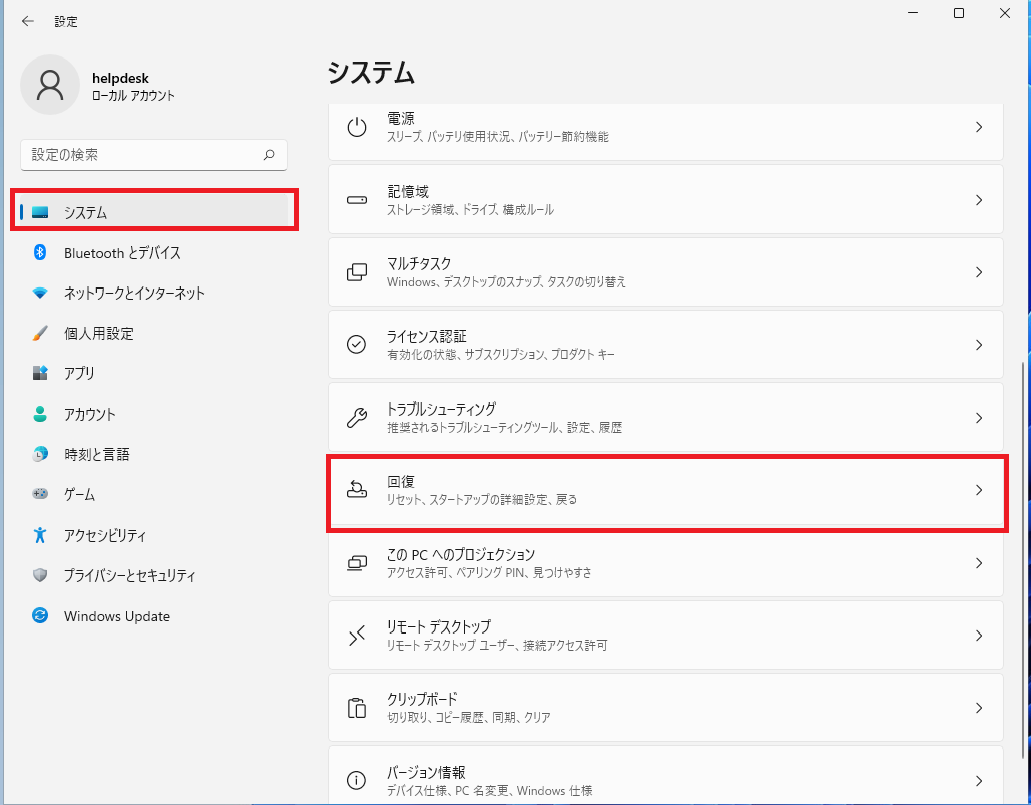Open the アカウント category
Screen dimensions: 1031x805
[155, 414]
